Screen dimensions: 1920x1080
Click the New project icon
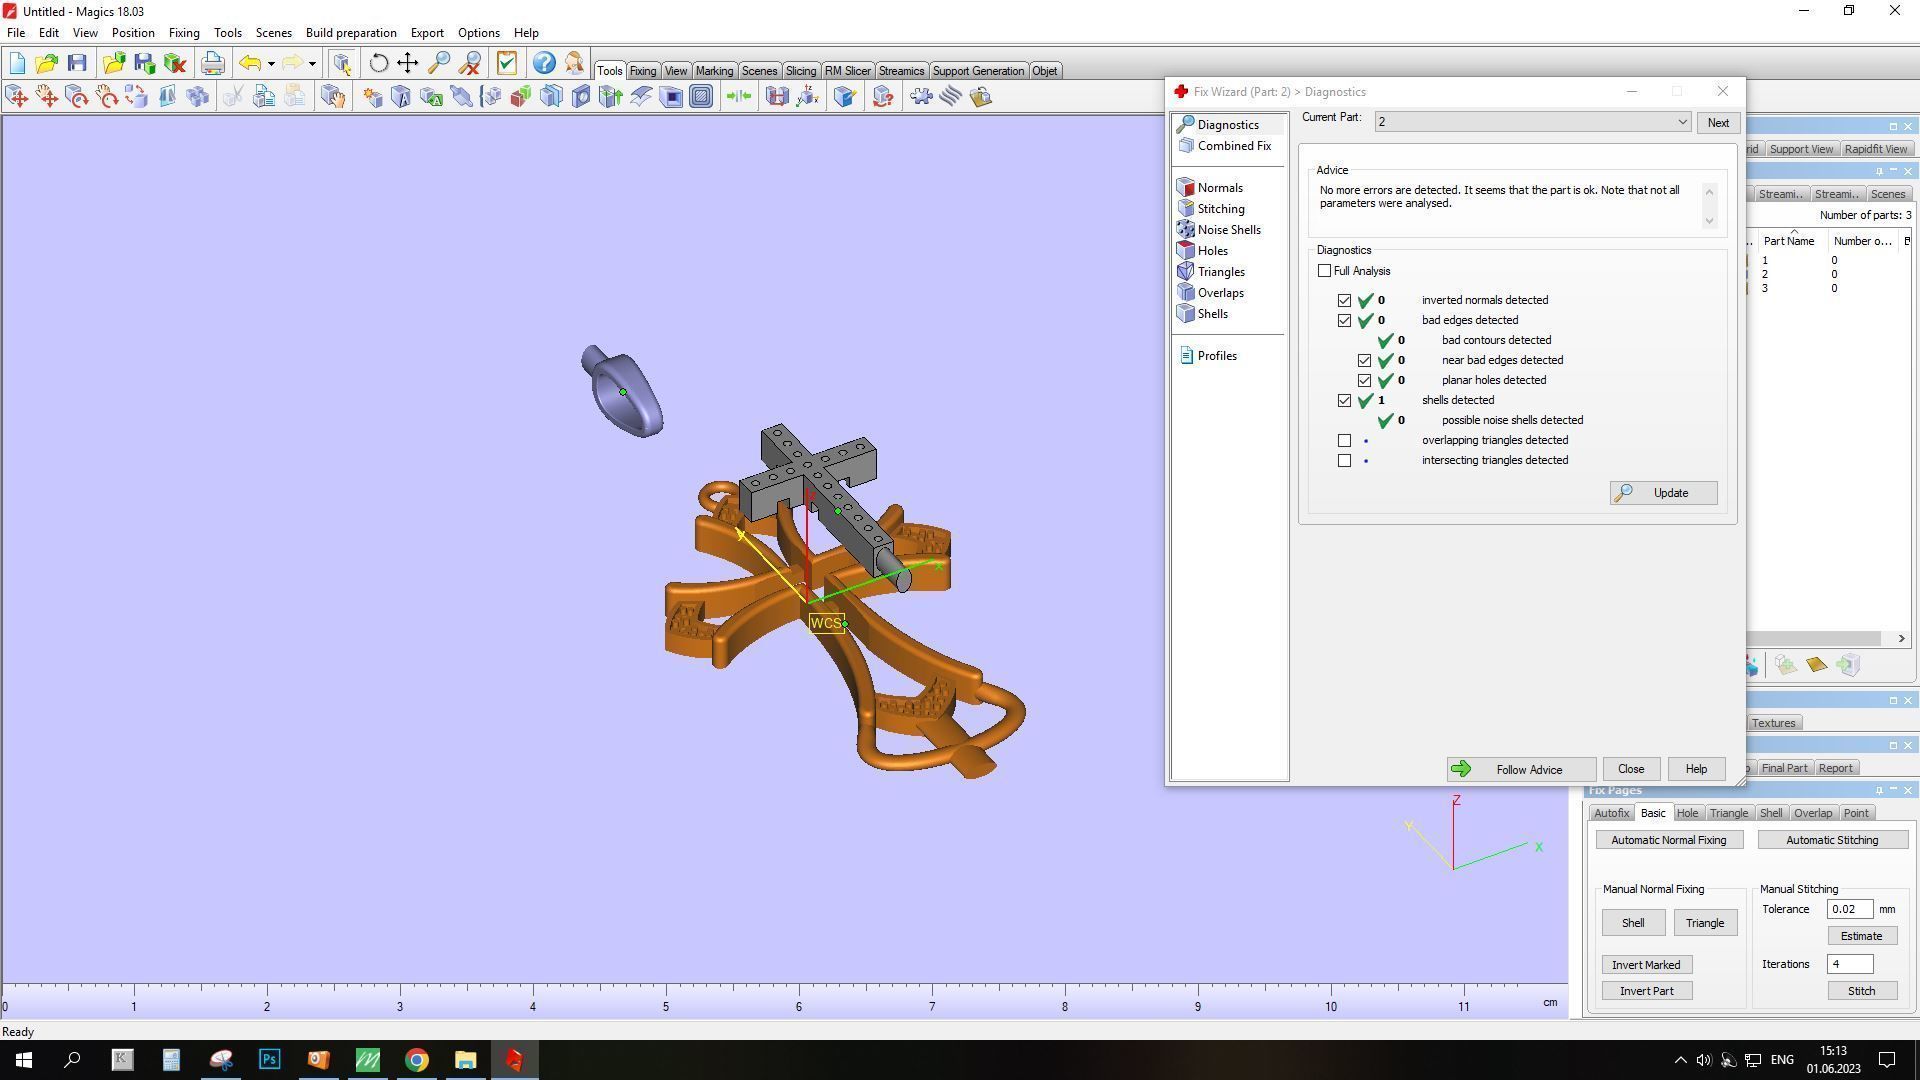pyautogui.click(x=17, y=64)
